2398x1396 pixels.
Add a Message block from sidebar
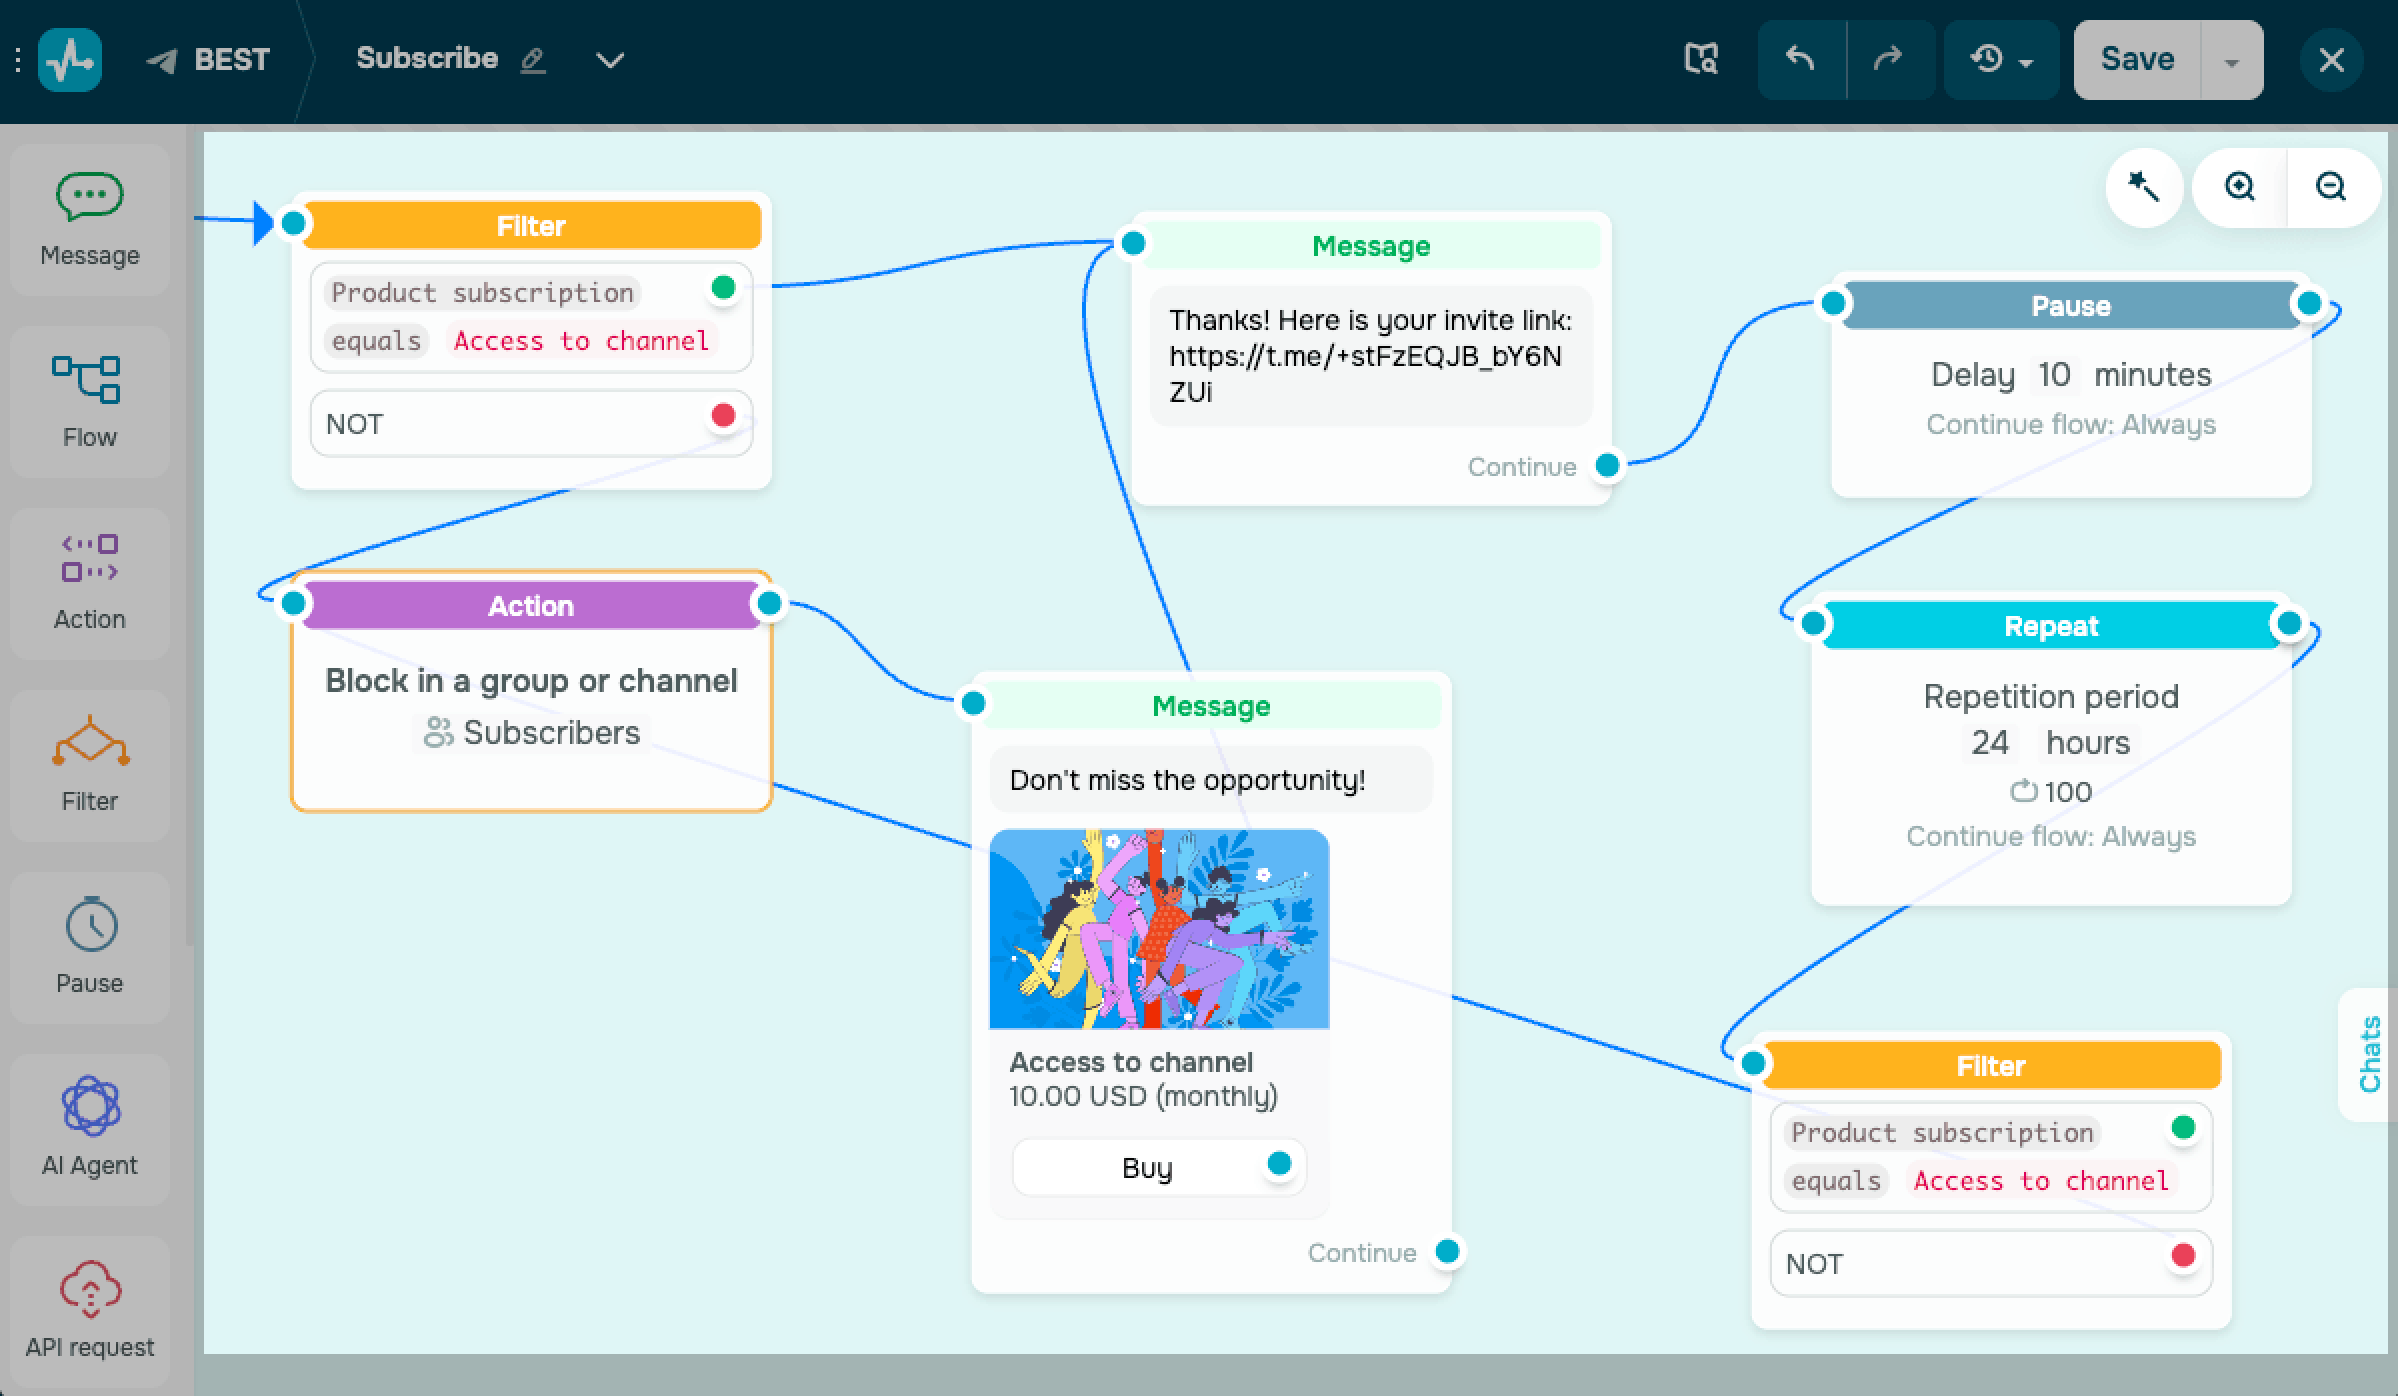(89, 219)
